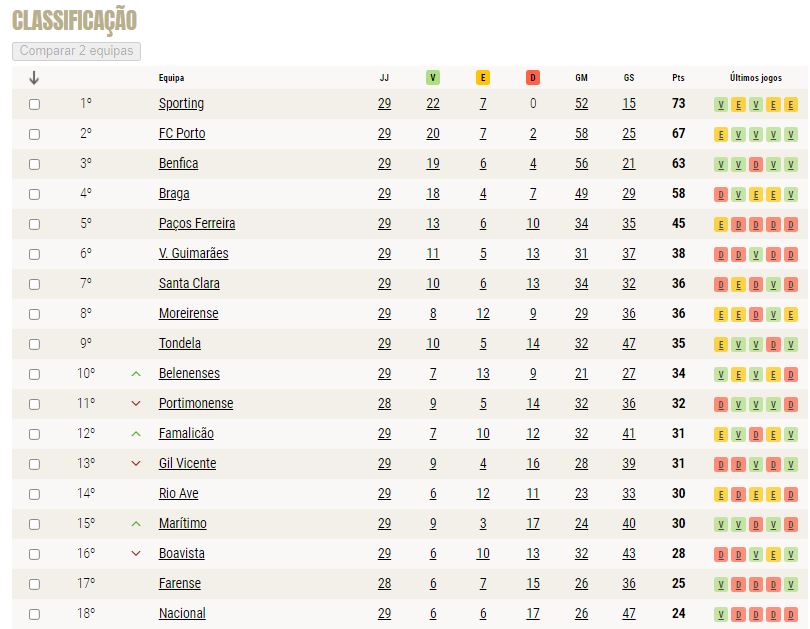Click Moreirense's first yellow E result swatch
This screenshot has width=810, height=629.
pos(721,314)
